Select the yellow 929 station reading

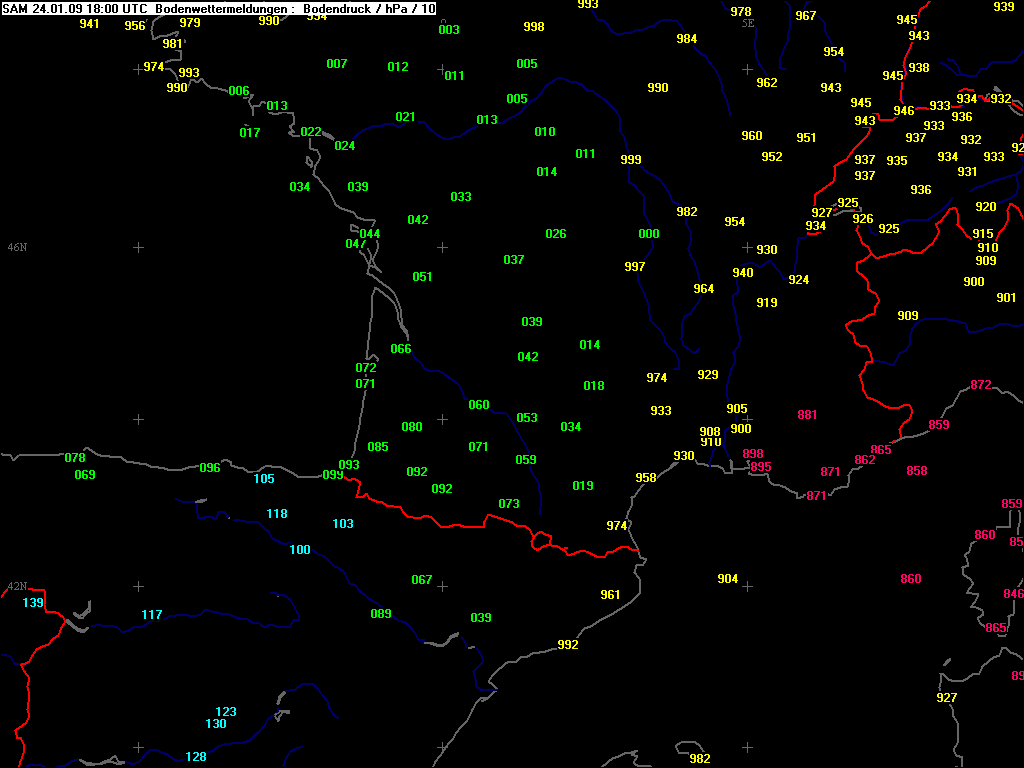pos(708,375)
